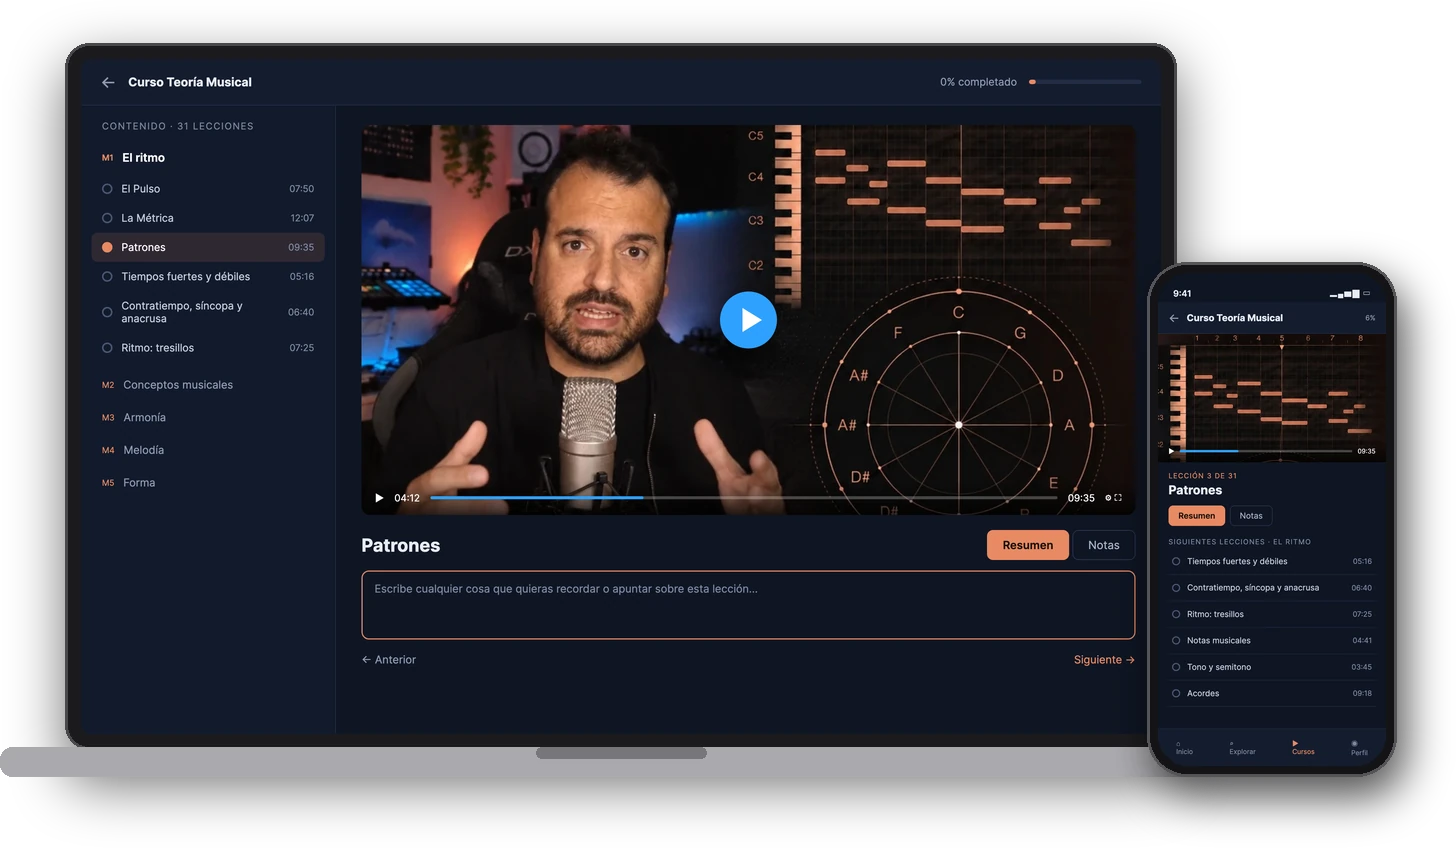Screen dimensions: 1456x848
Task: Open Ritmo: tresillos on phone list
Action: tap(1272, 615)
